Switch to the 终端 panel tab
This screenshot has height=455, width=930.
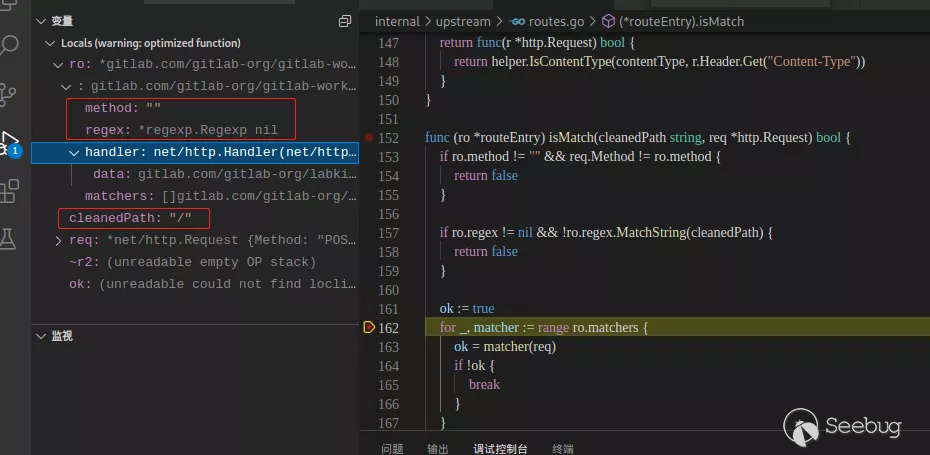(563, 449)
